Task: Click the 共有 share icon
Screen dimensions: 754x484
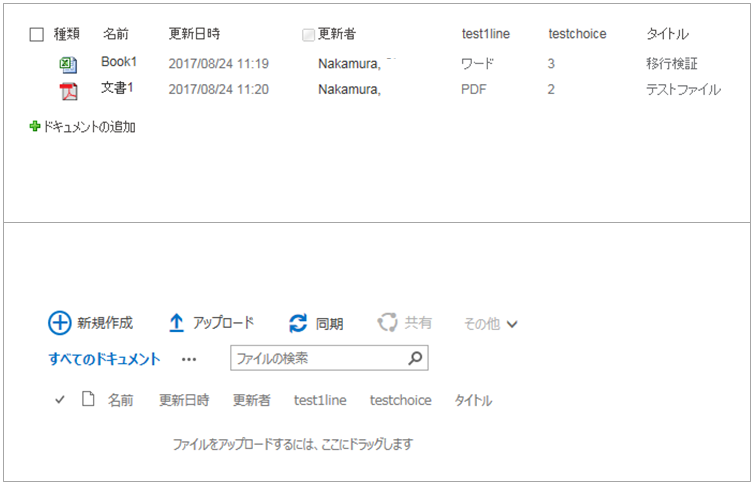Action: tap(387, 323)
